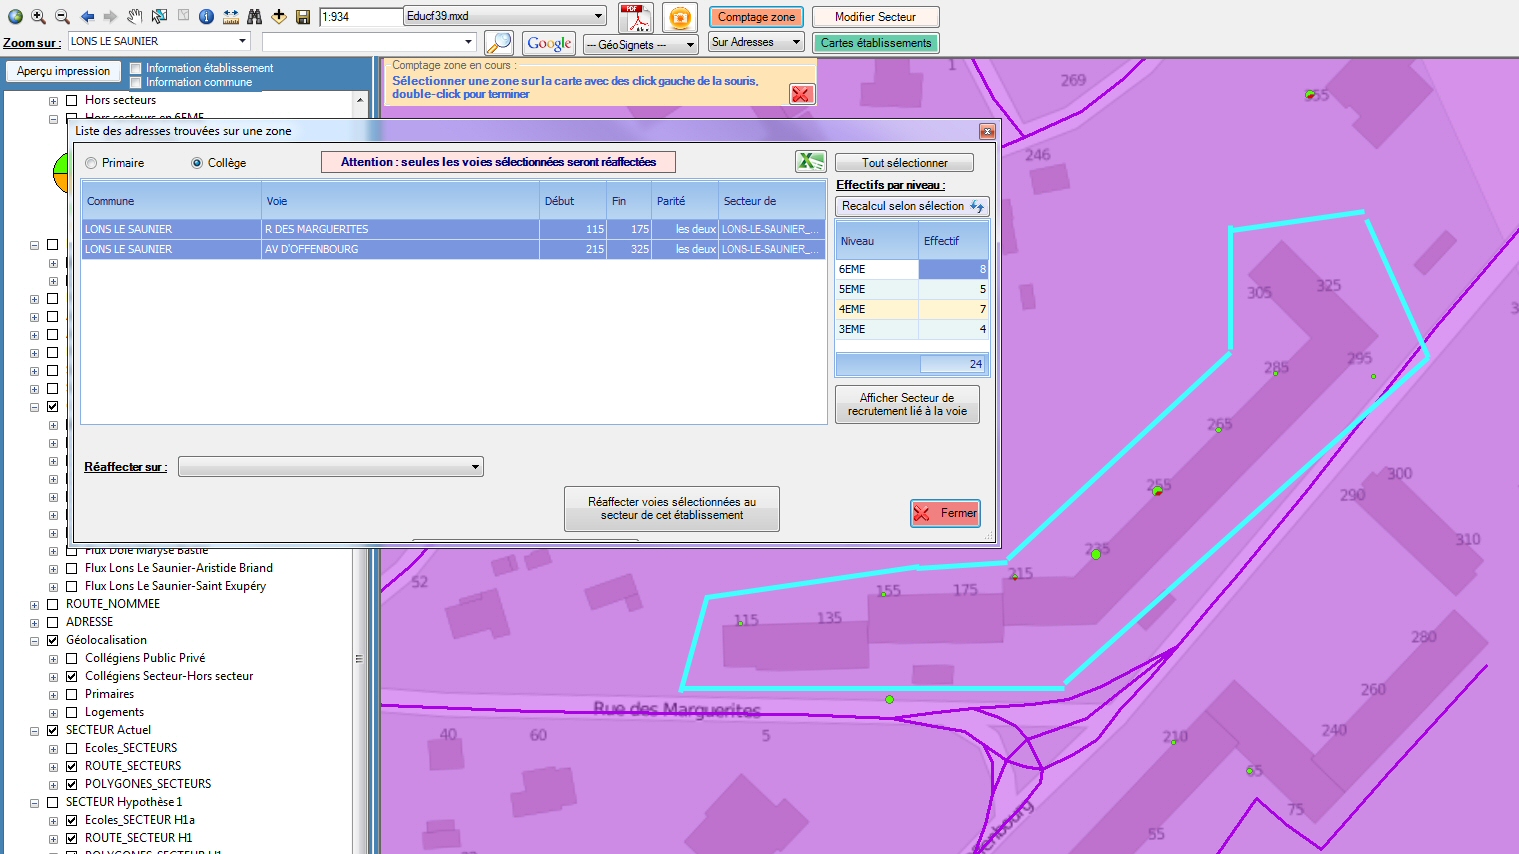Go forward to next map extent
1519x854 pixels.
(x=110, y=16)
